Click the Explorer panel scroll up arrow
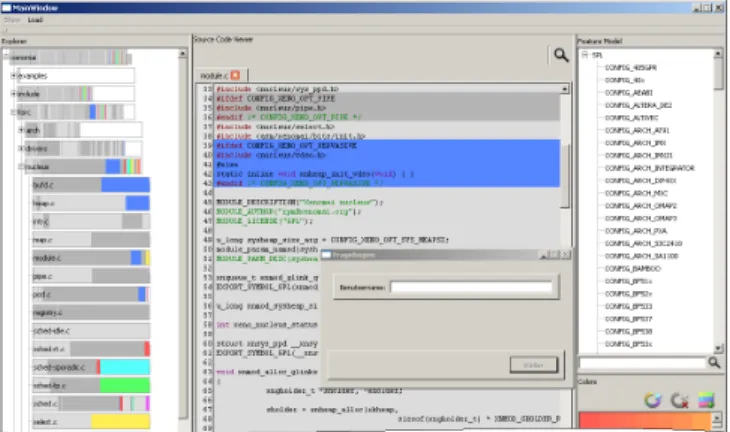The height and width of the screenshot is (432, 730). click(x=182, y=54)
